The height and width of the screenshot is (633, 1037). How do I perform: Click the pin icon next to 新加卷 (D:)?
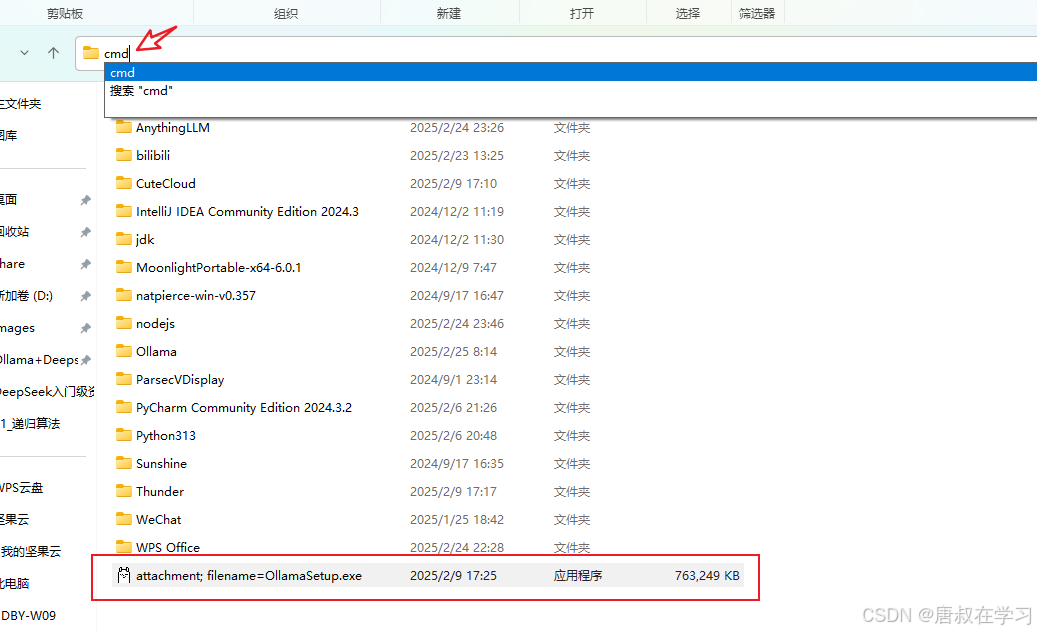tap(85, 296)
